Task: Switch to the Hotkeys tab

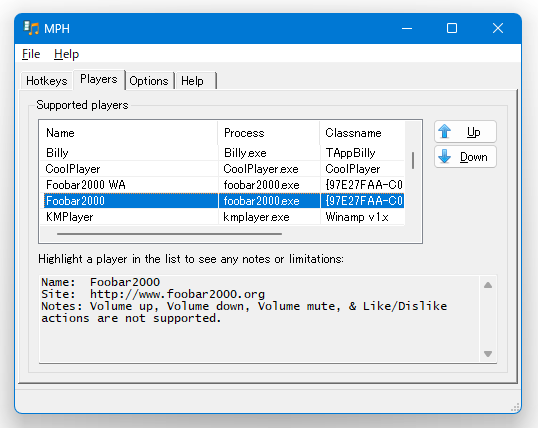Action: click(x=47, y=81)
